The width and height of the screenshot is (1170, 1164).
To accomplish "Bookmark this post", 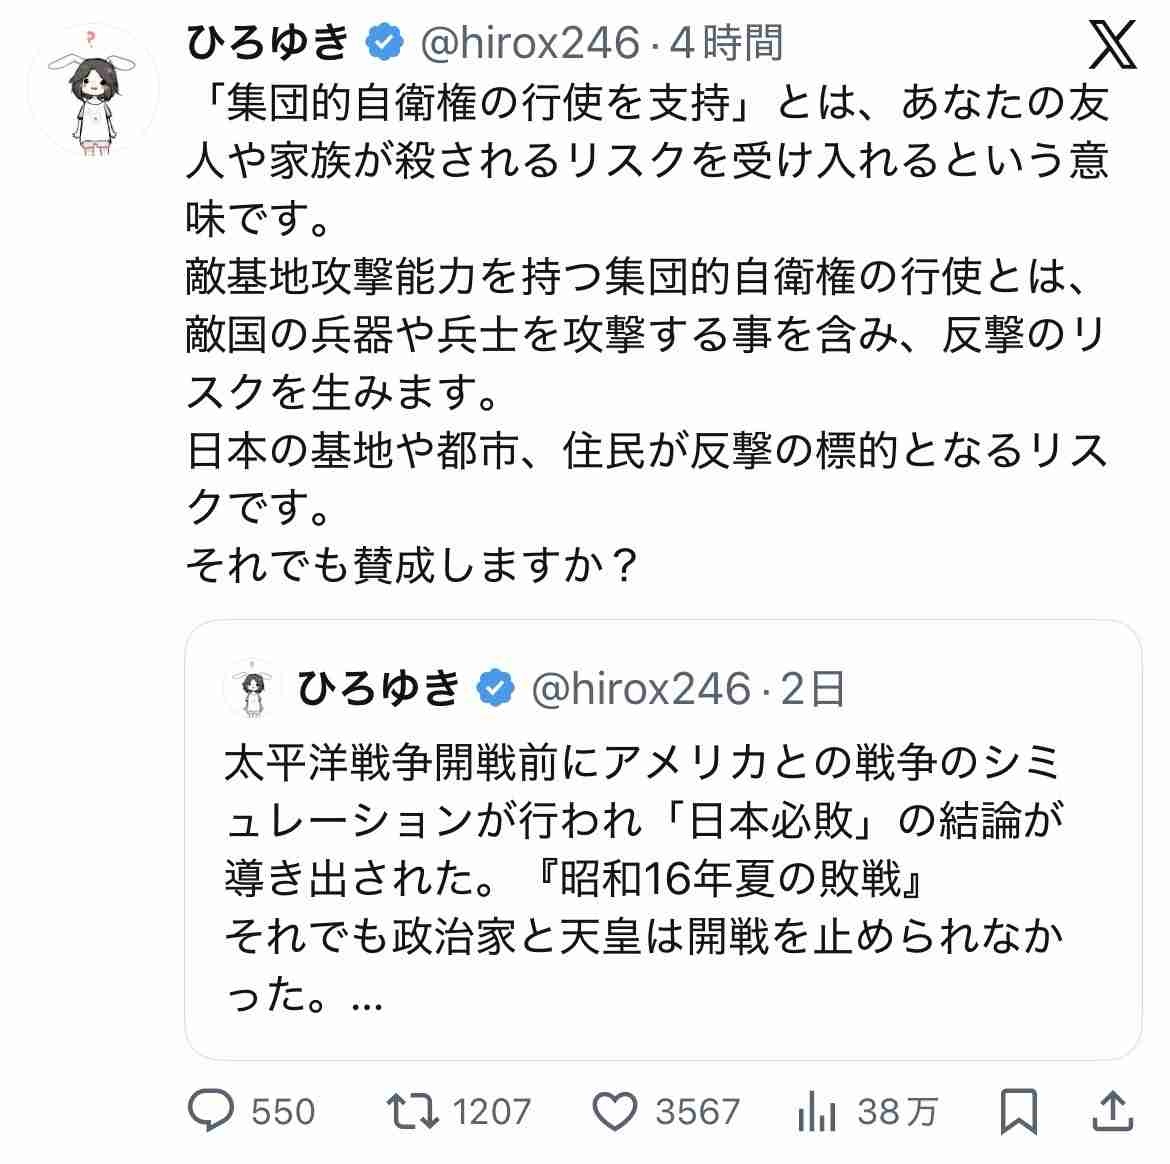I will pyautogui.click(x=1018, y=1111).
